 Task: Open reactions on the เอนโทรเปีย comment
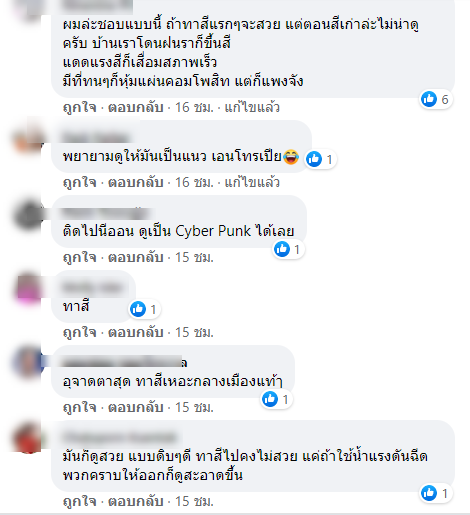(x=321, y=159)
